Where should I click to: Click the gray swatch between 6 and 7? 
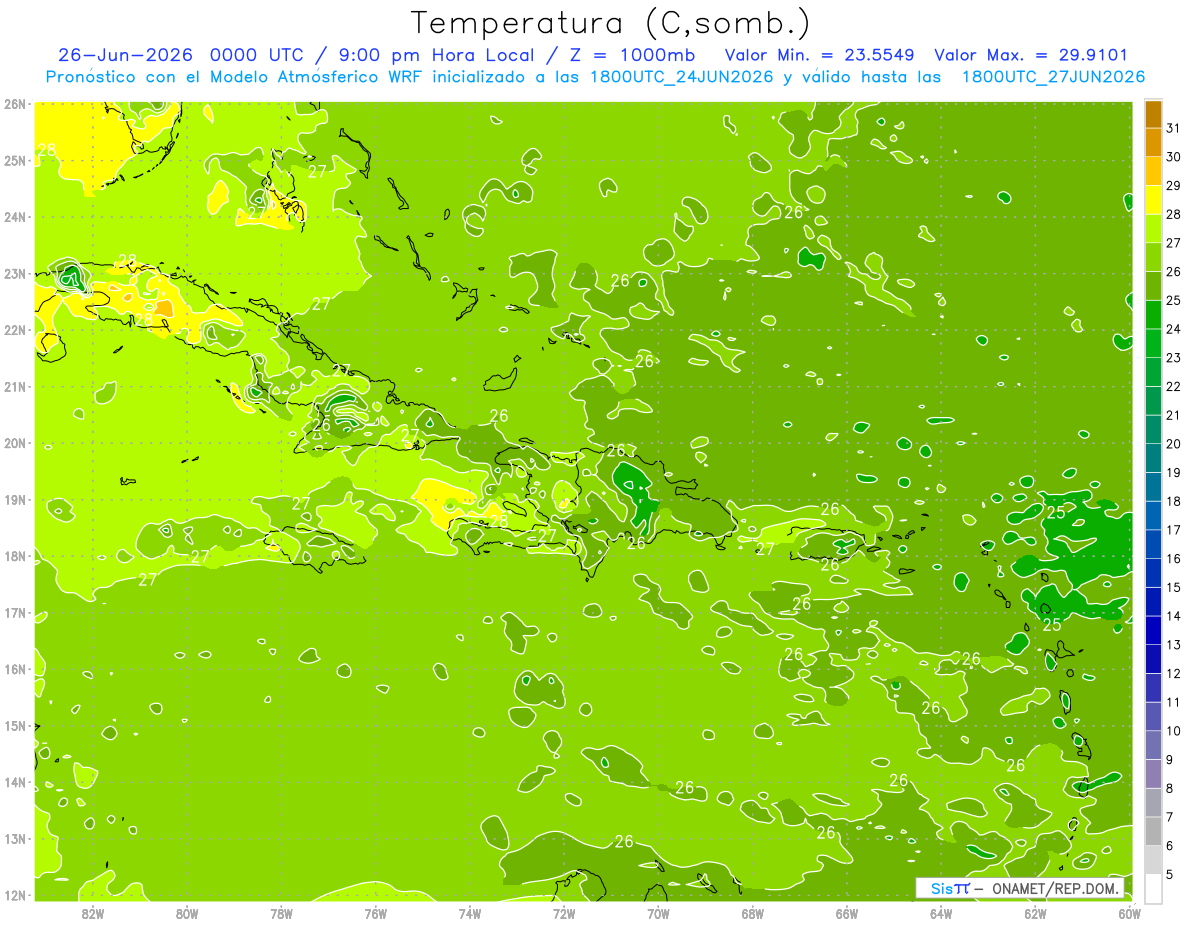click(x=1153, y=830)
